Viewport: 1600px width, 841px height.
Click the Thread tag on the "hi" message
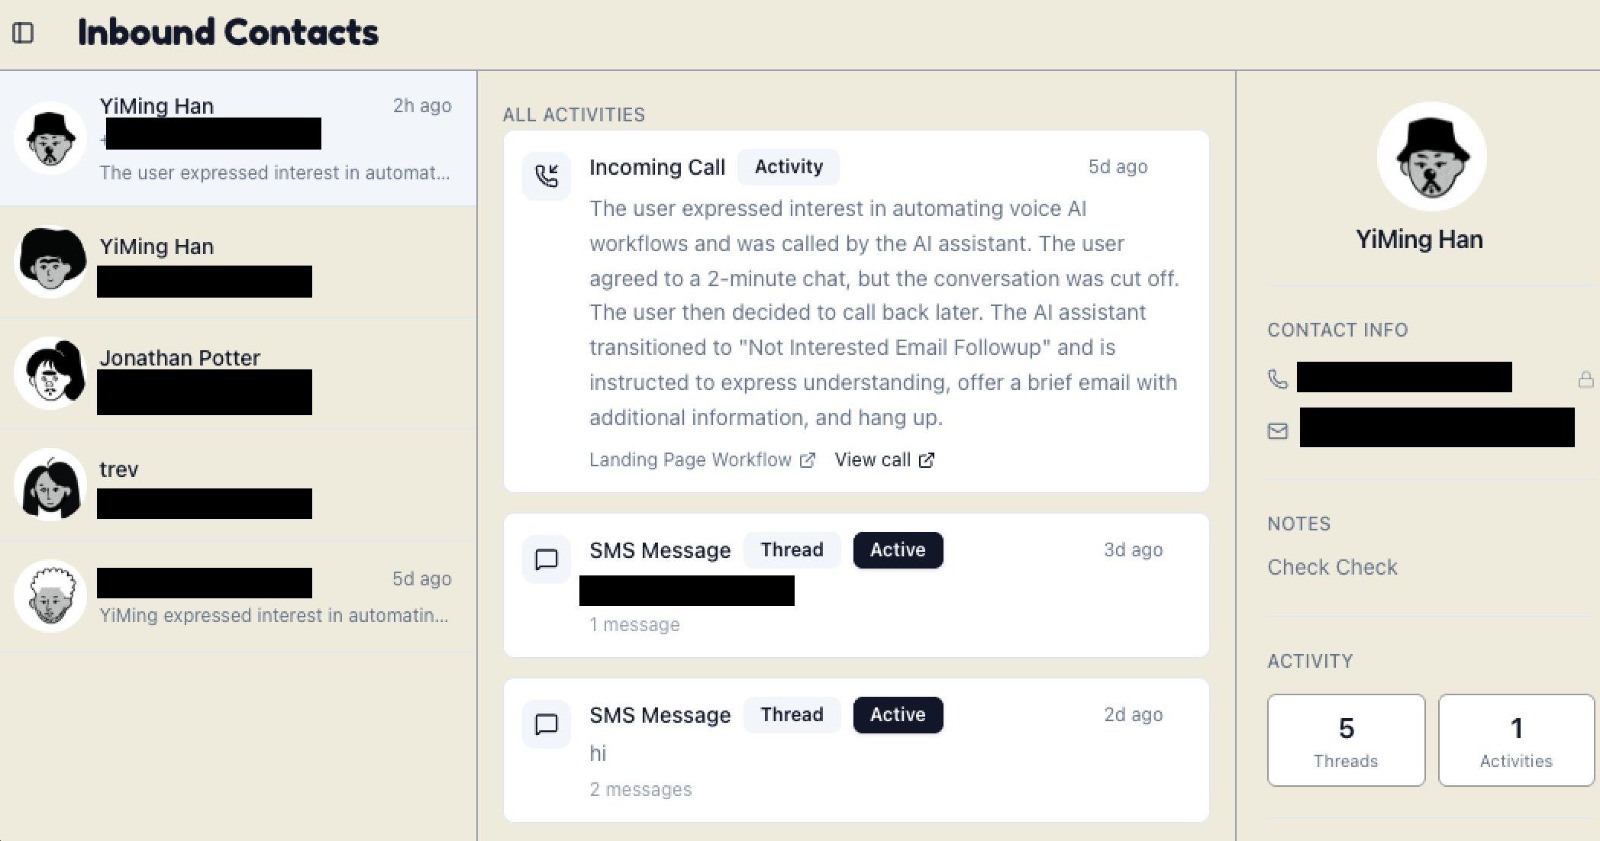792,715
